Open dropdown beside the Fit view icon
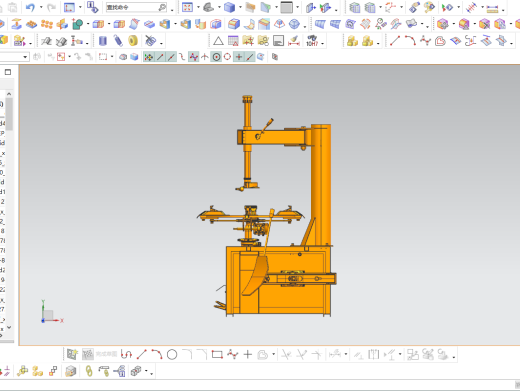The image size is (520, 391). coord(198,7)
